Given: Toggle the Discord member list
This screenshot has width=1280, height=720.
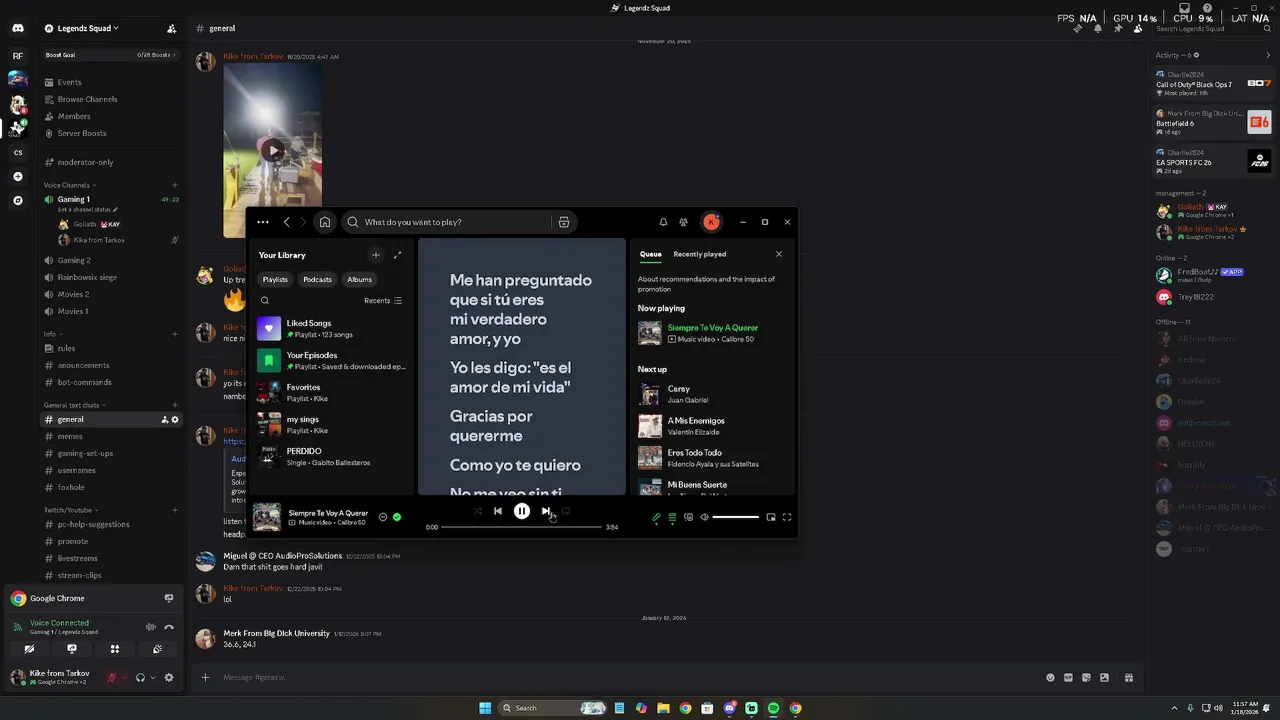Looking at the screenshot, I should tap(1137, 28).
